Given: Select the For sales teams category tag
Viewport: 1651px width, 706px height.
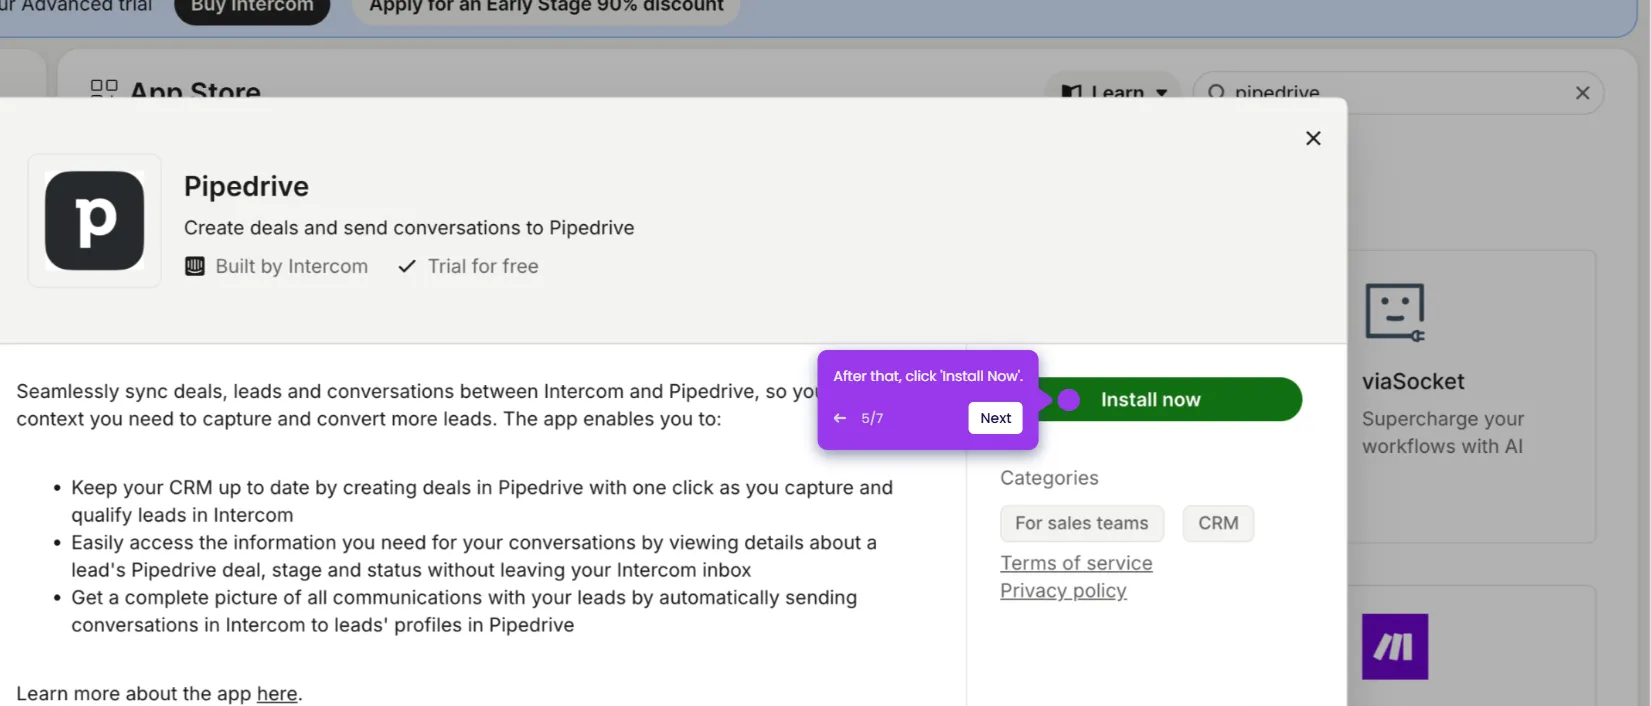Looking at the screenshot, I should pos(1082,523).
